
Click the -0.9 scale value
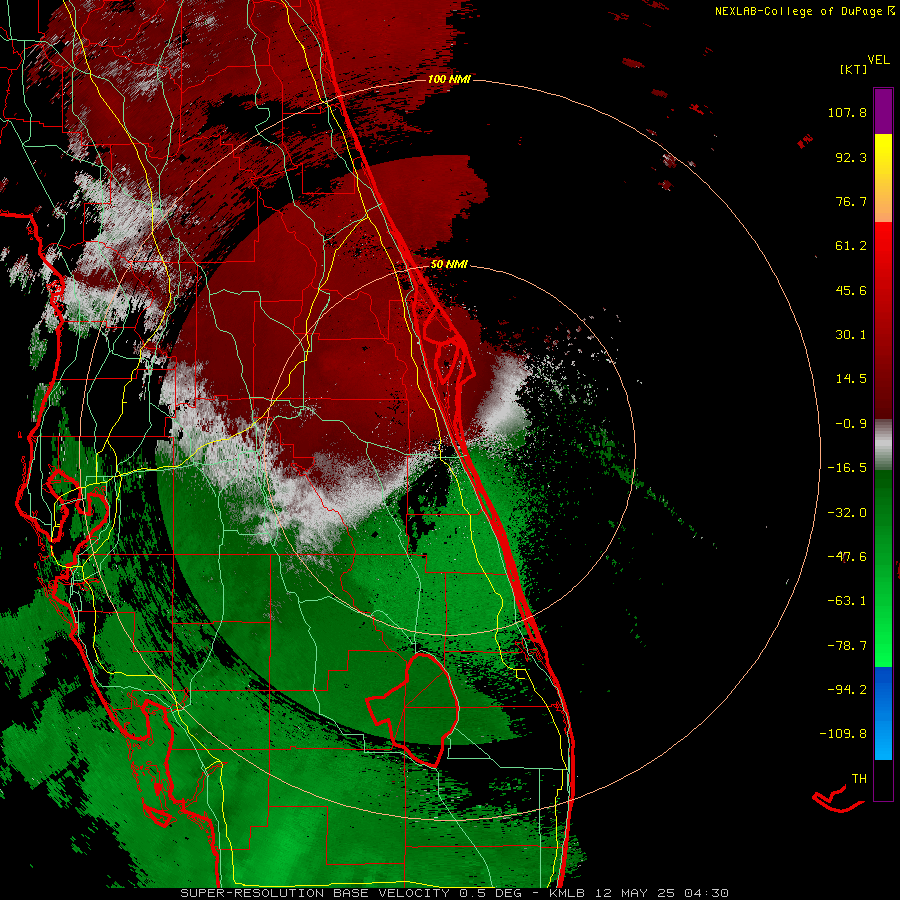(x=851, y=424)
